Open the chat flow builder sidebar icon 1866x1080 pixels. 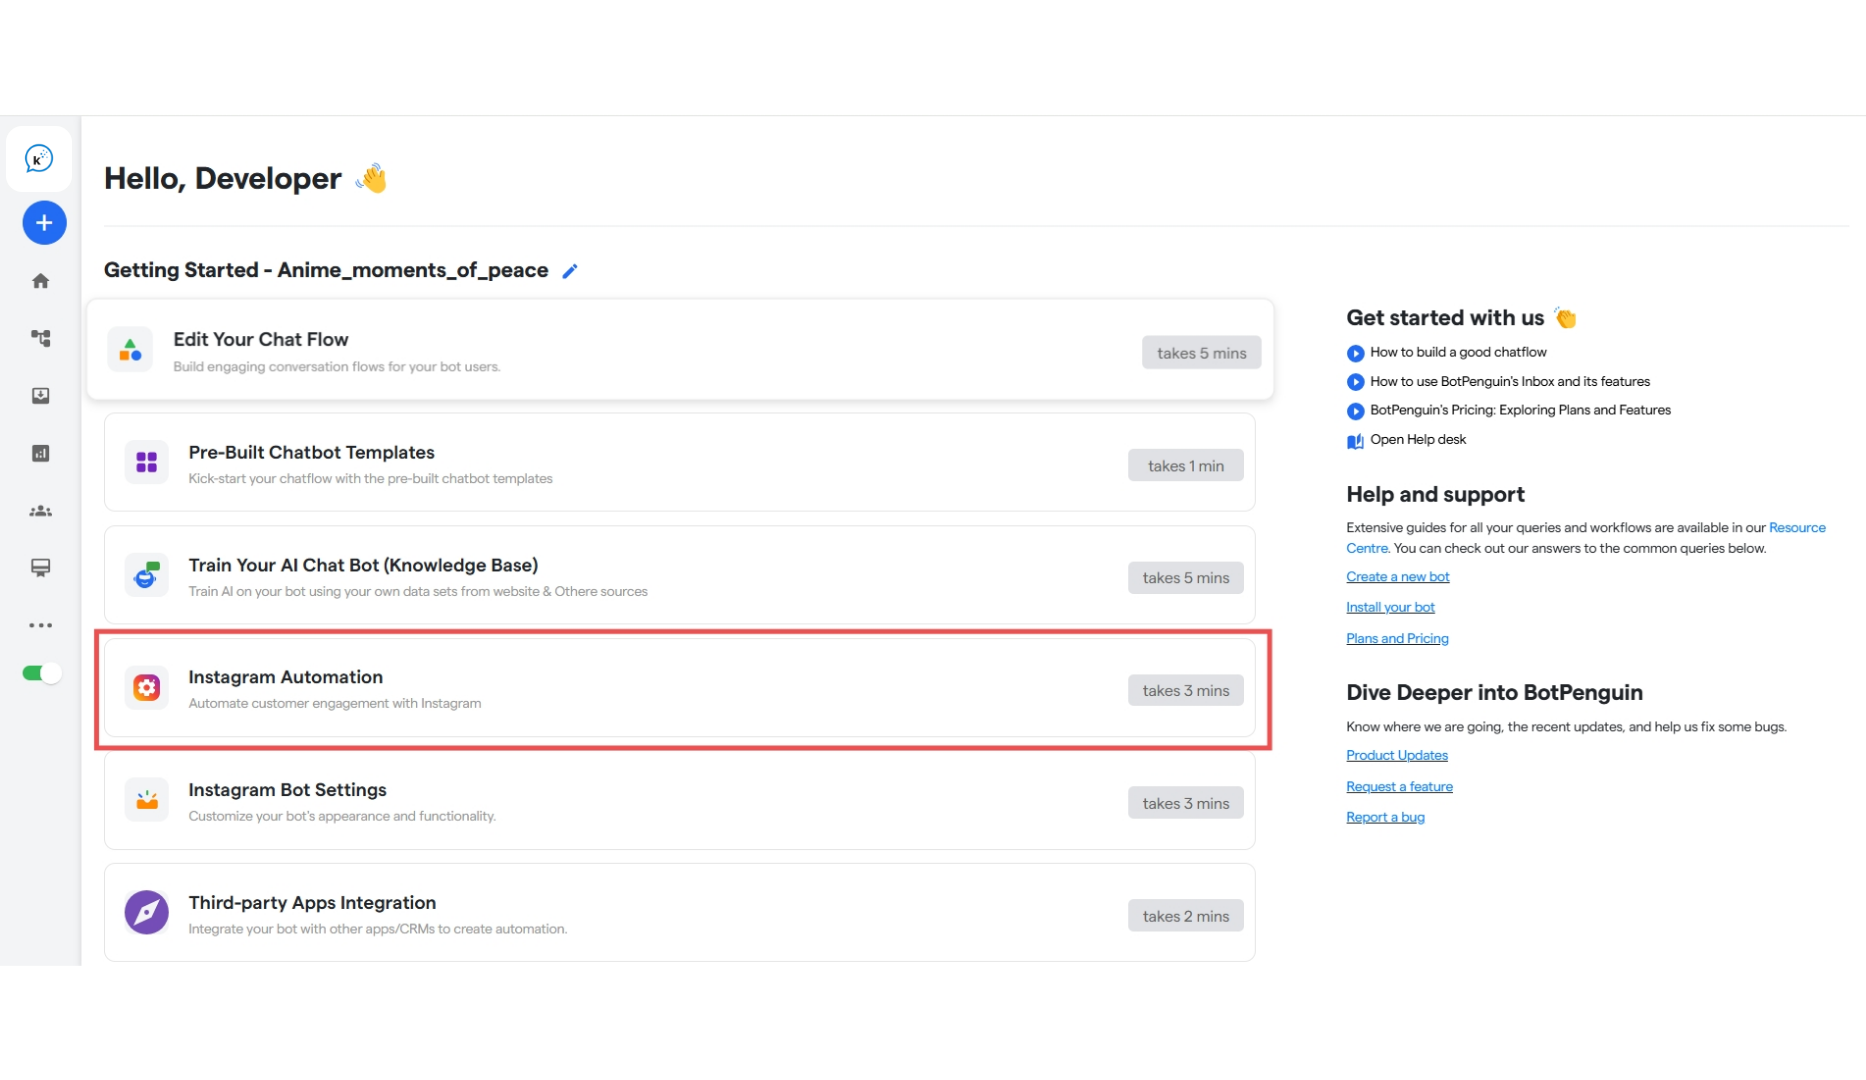tap(41, 338)
